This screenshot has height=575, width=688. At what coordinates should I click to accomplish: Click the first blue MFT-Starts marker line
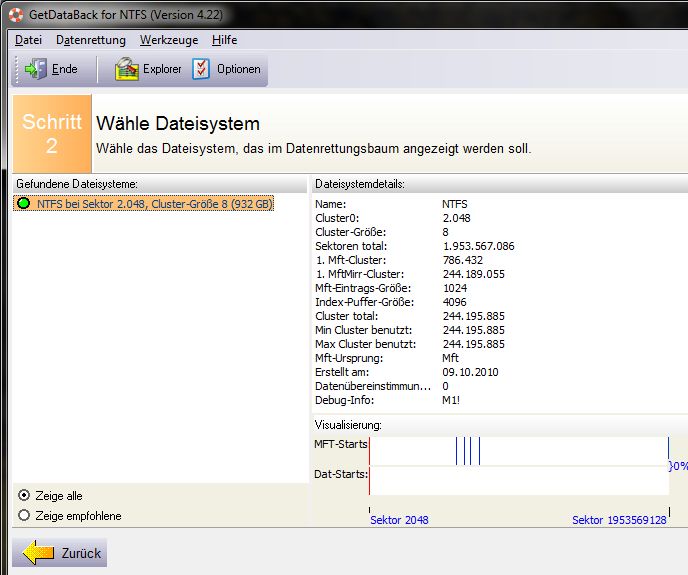click(x=456, y=451)
